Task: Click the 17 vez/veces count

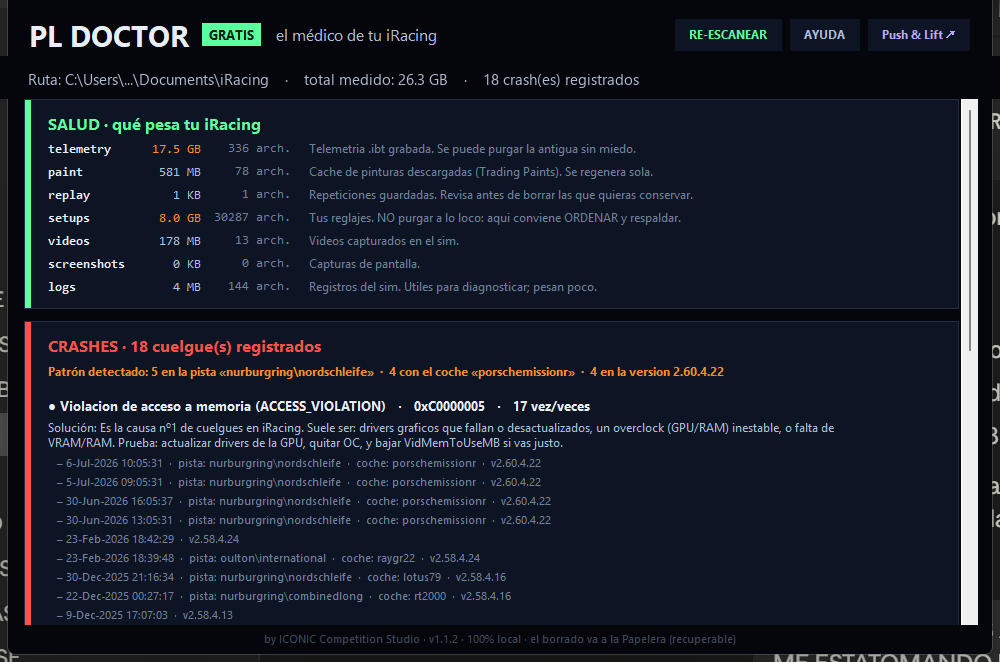Action: [552, 406]
